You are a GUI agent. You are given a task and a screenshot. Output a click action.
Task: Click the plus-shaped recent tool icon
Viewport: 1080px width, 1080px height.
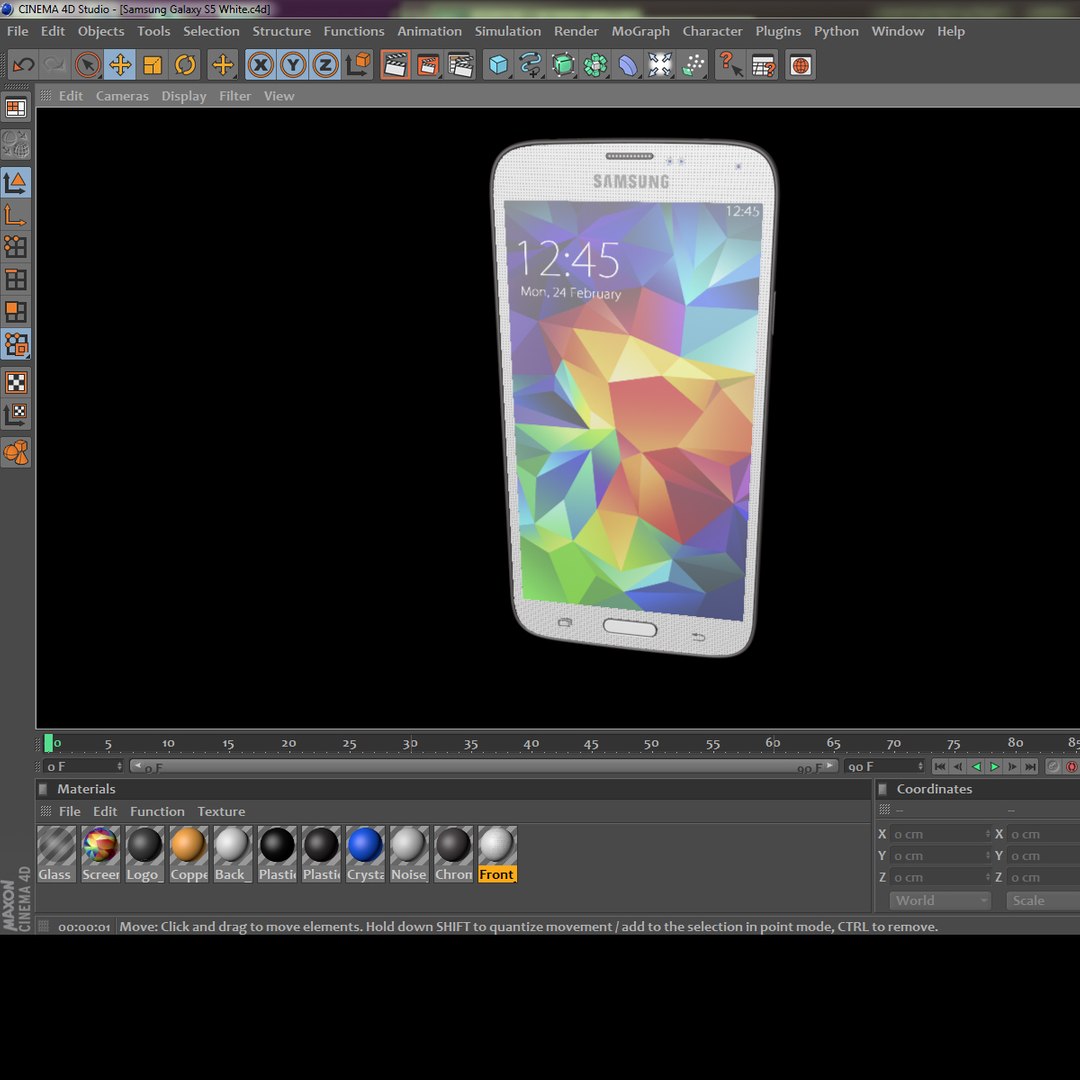[222, 65]
